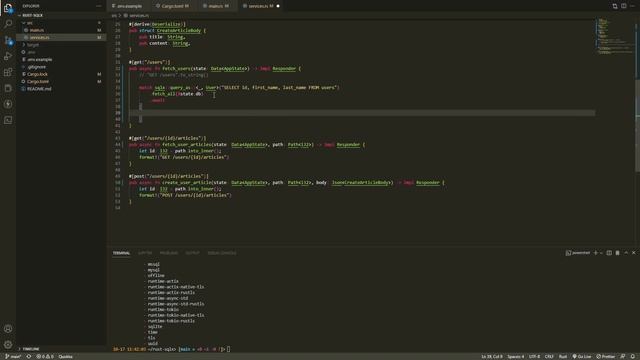
Task: Click UTF-8 encoding indicator
Action: pos(534,357)
